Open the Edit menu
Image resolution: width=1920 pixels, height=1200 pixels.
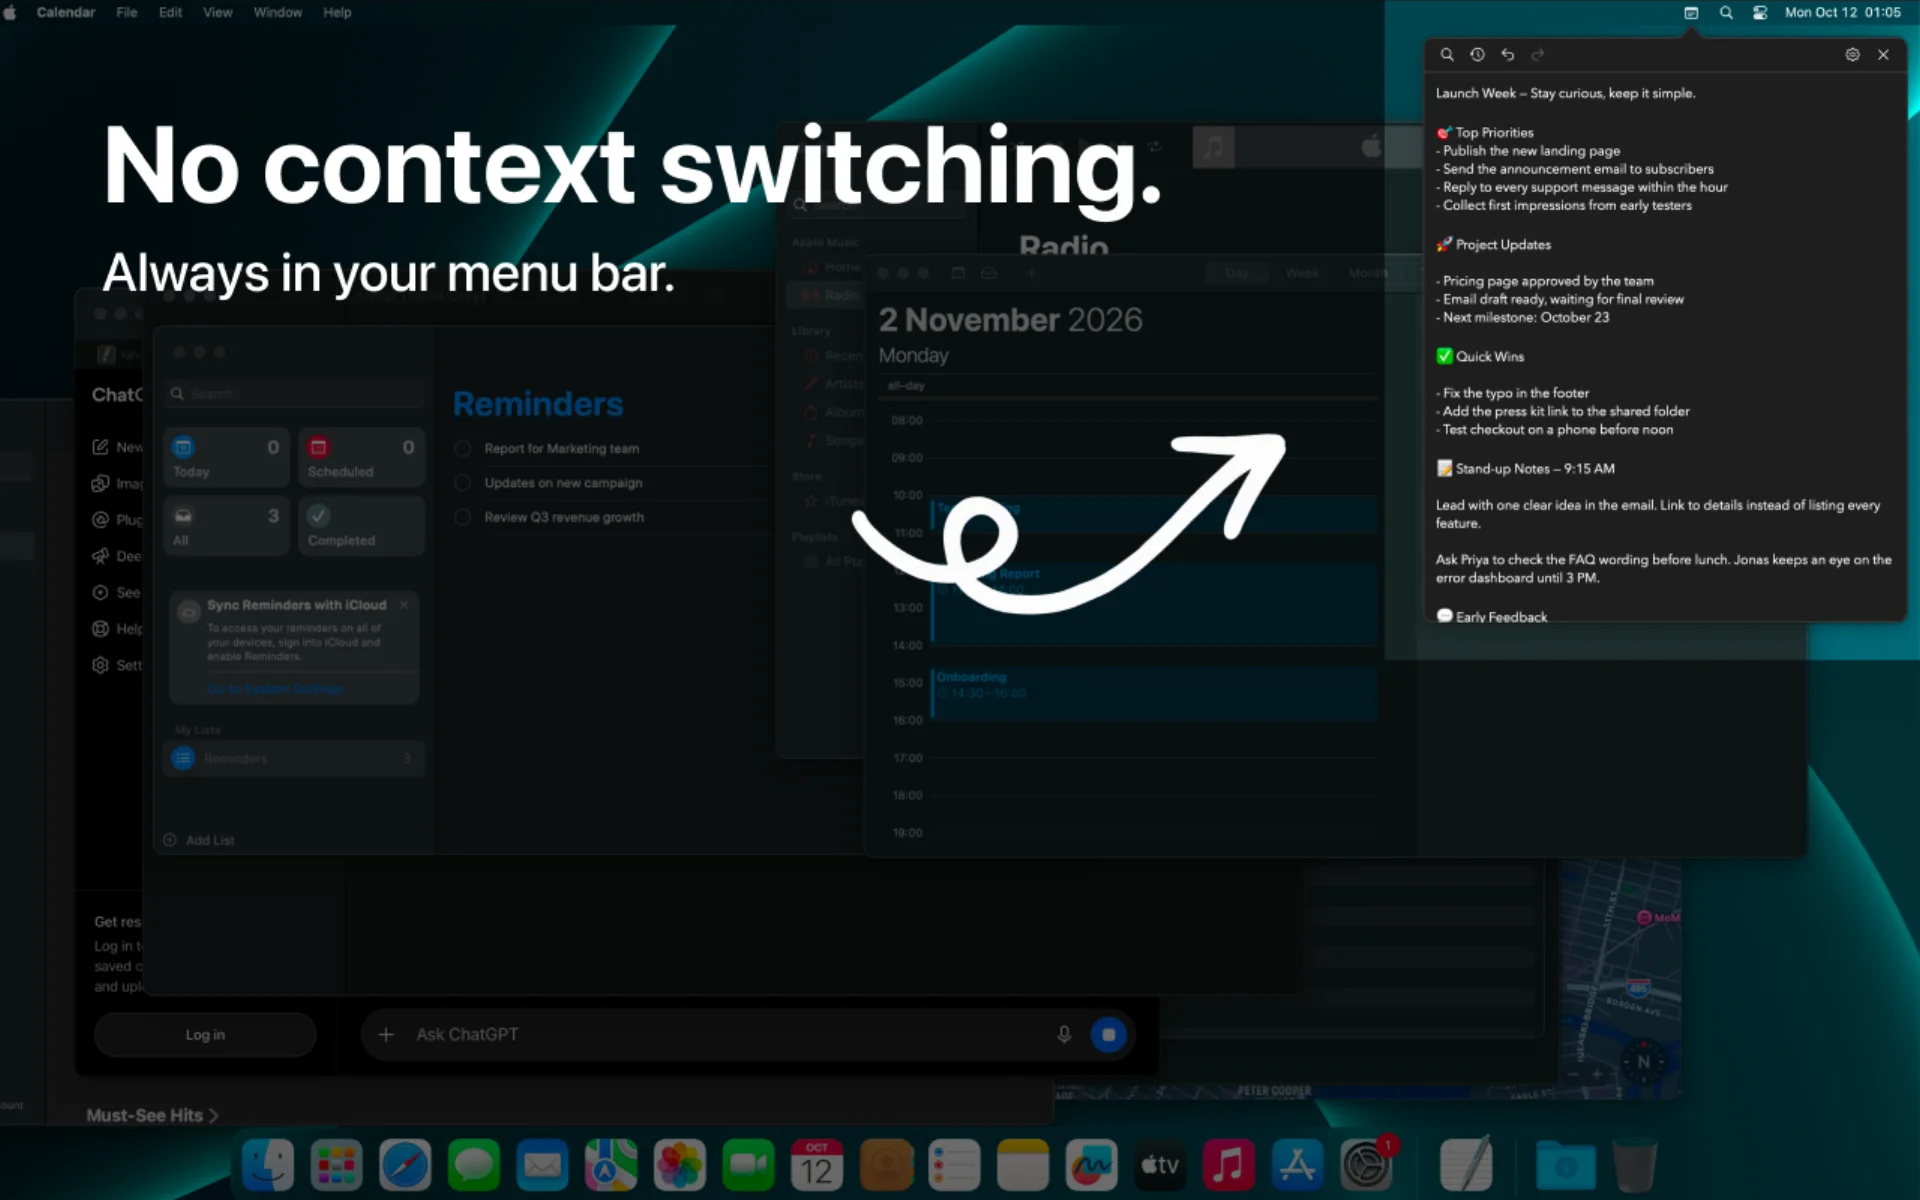pyautogui.click(x=170, y=13)
